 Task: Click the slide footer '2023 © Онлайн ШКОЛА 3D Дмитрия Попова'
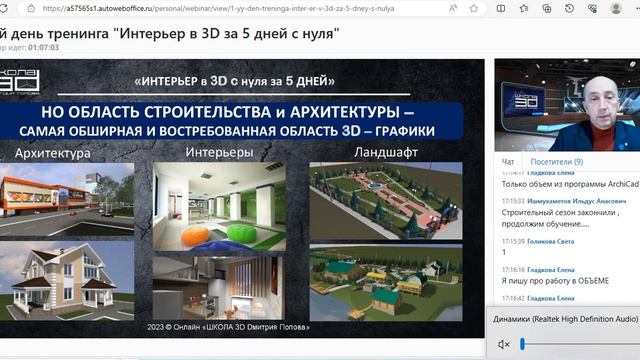coord(228,327)
